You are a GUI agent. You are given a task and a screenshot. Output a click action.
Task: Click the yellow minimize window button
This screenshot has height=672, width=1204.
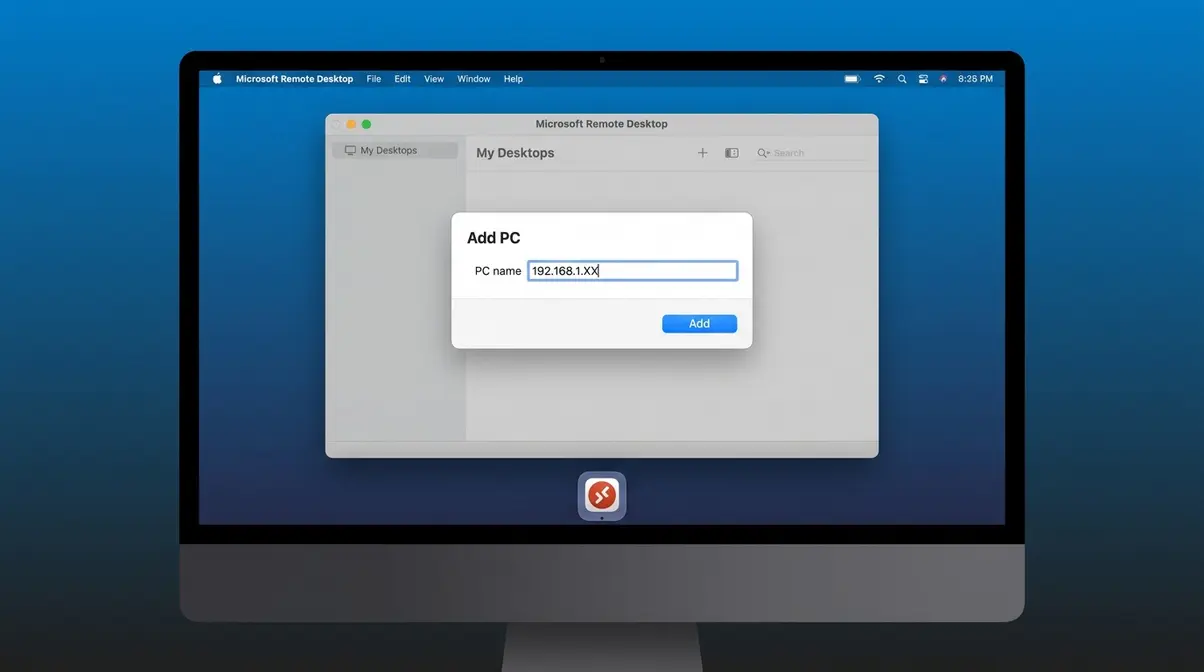pyautogui.click(x=351, y=124)
